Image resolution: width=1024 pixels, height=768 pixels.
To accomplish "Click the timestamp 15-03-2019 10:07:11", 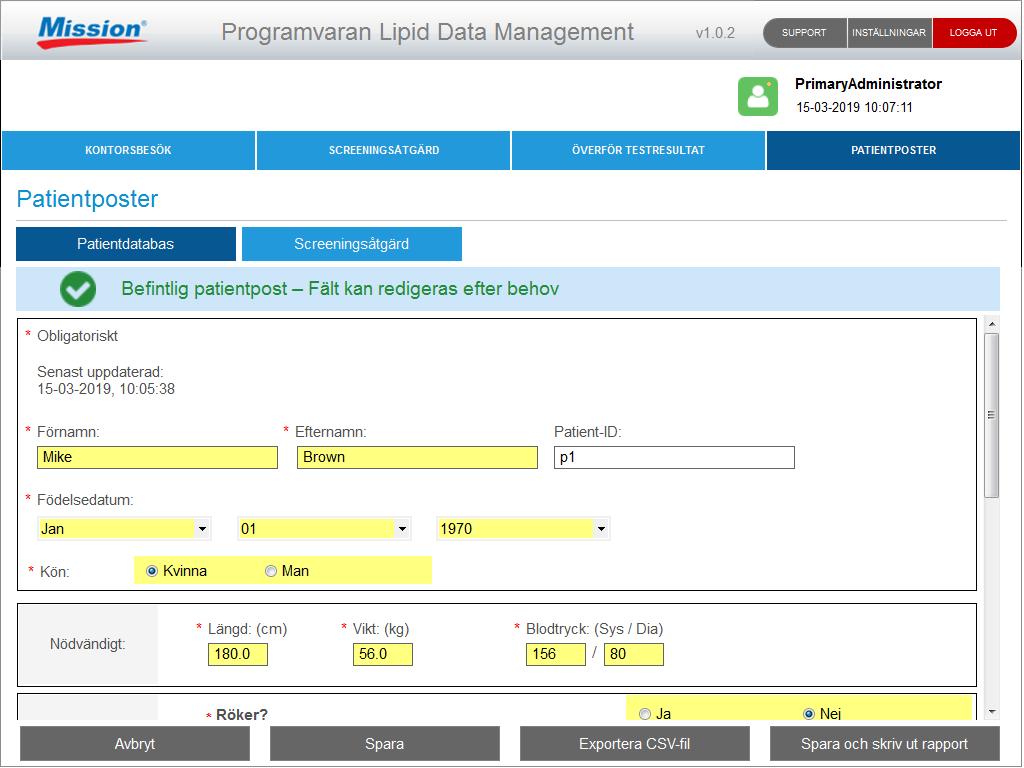I will [x=854, y=107].
